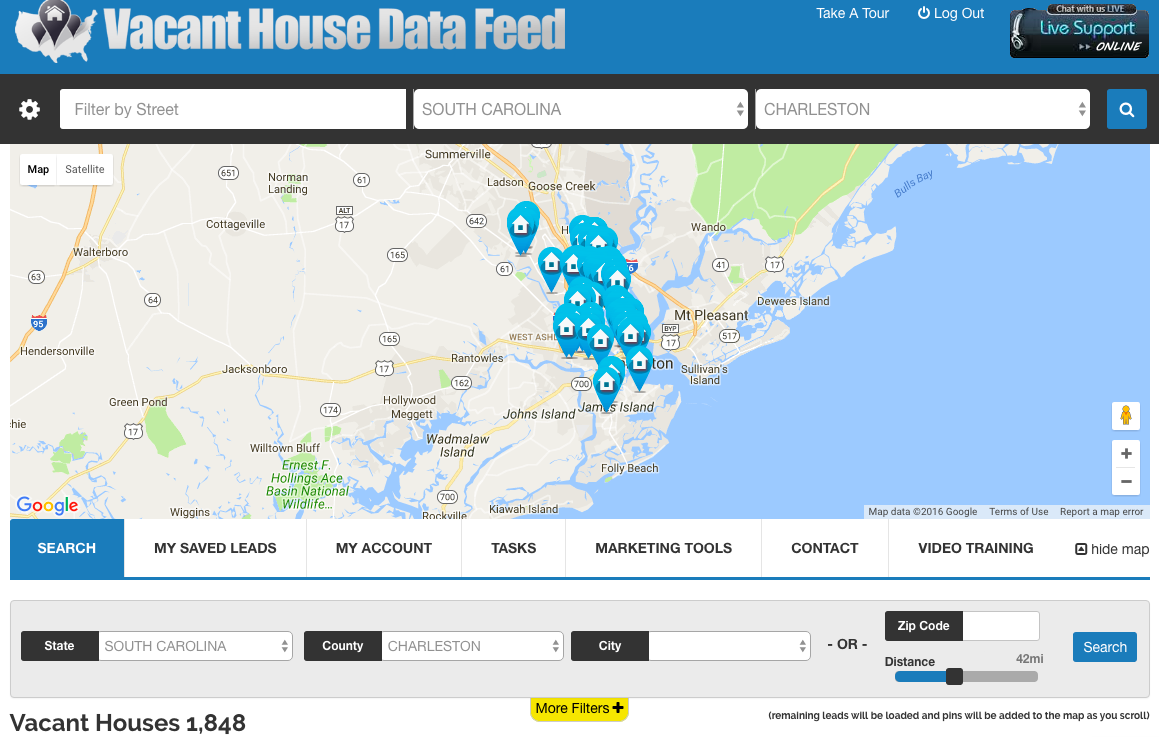Viewport: 1159px width, 737px height.
Task: Click the Walterboro map label
Action: (x=101, y=252)
